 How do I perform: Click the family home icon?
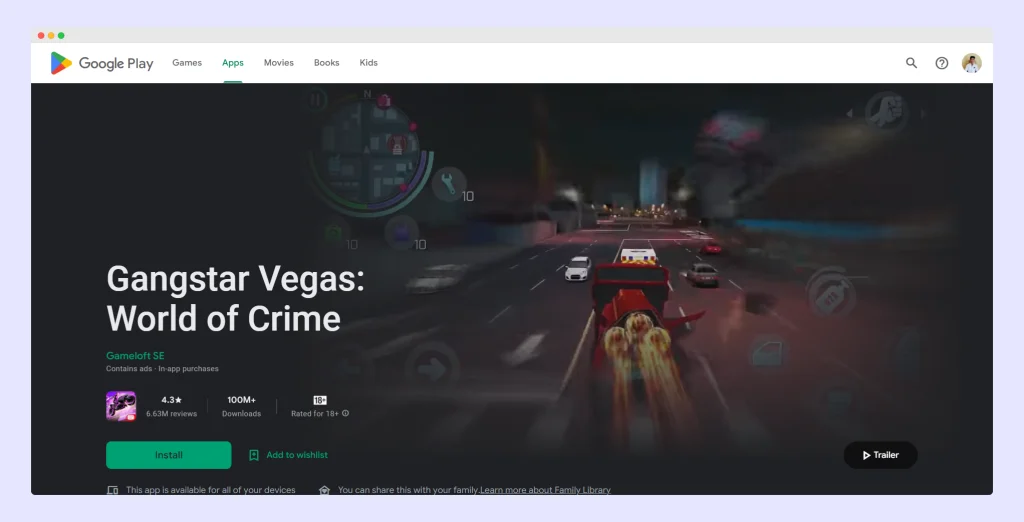click(x=324, y=490)
